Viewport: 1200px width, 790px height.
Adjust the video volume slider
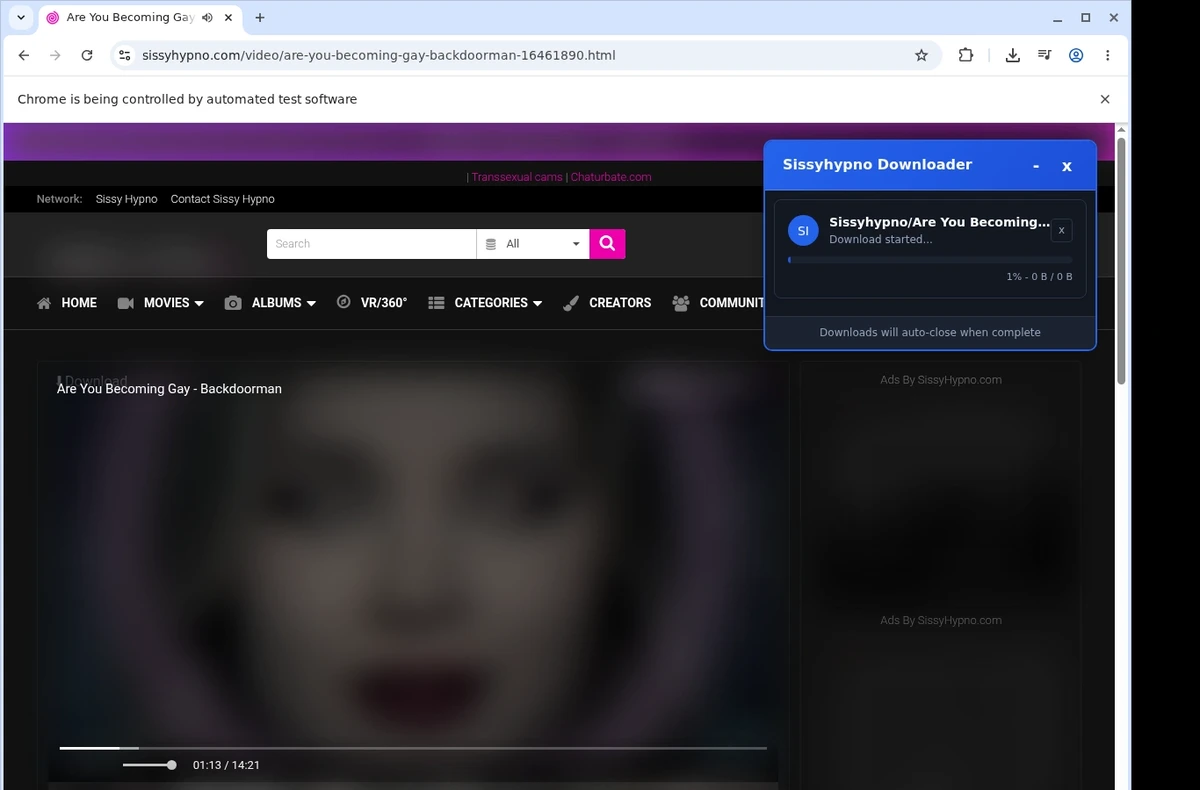point(149,765)
